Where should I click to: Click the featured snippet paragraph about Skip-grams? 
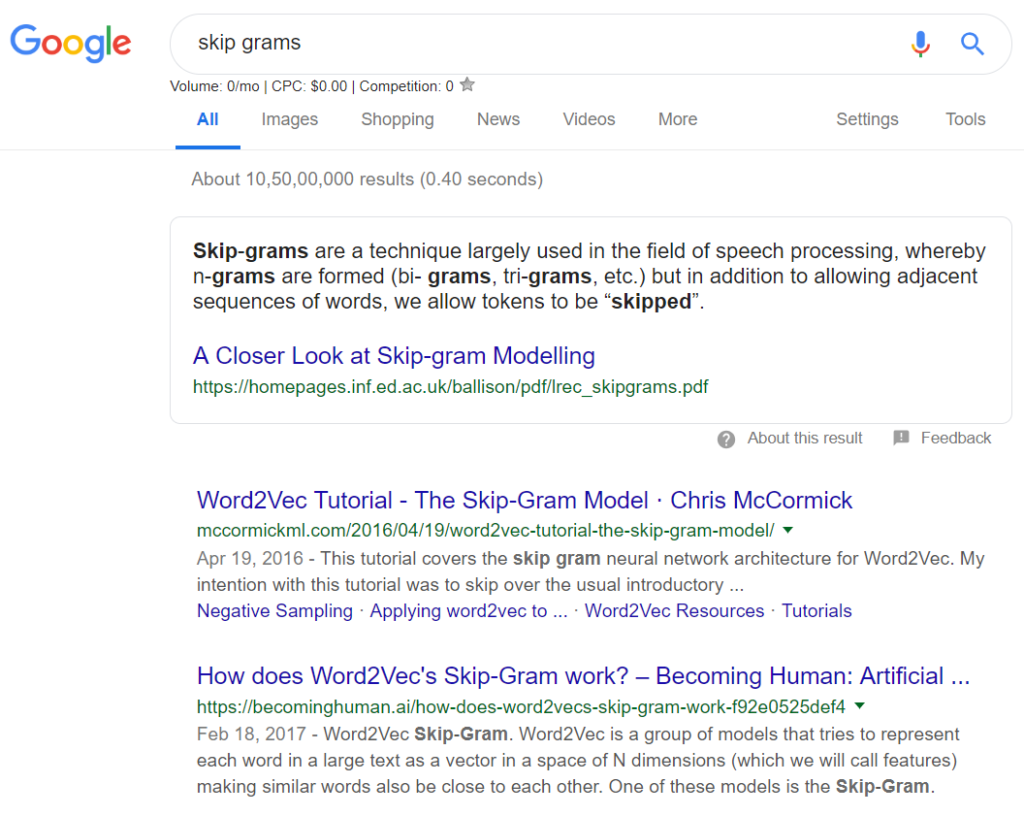coord(589,276)
